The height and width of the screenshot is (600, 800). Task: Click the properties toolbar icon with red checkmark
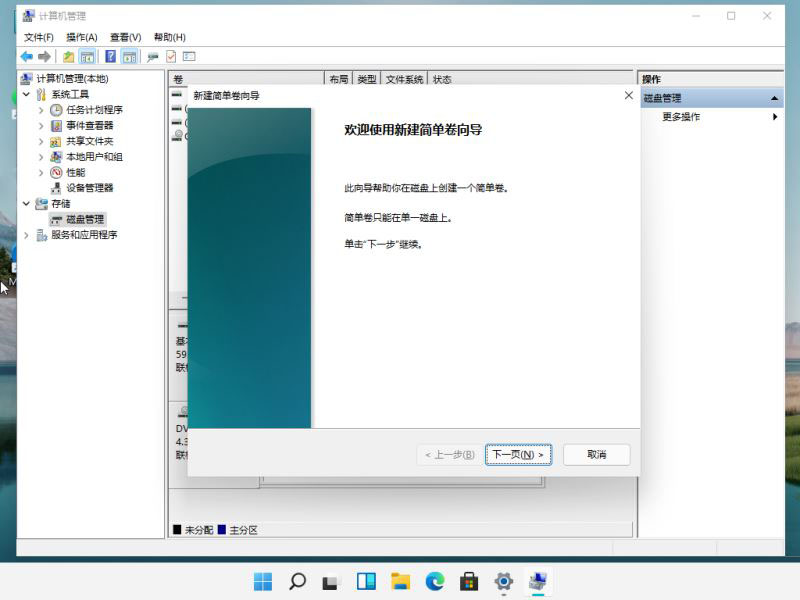[x=169, y=56]
